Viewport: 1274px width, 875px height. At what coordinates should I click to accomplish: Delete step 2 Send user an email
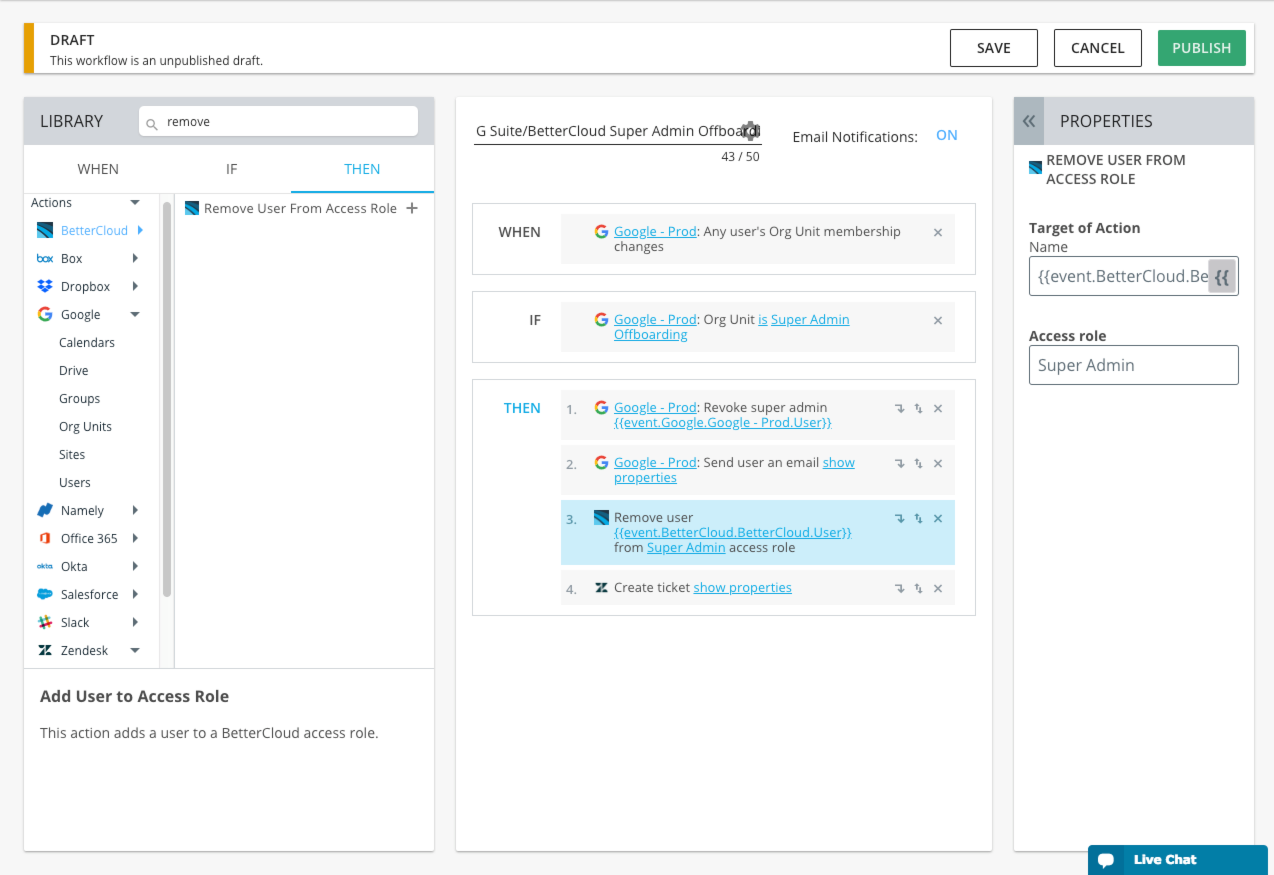click(938, 463)
